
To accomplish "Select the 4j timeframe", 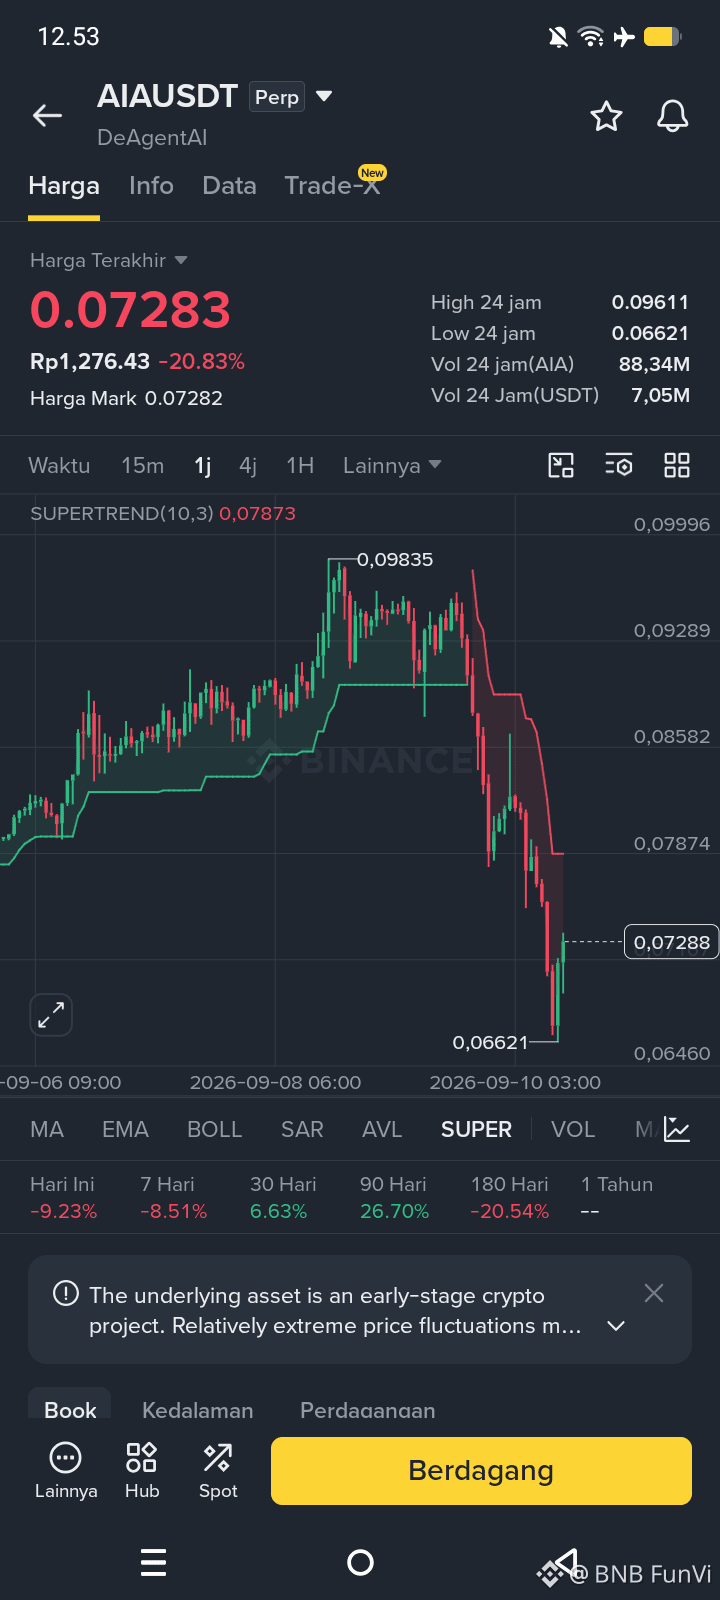I will point(248,465).
